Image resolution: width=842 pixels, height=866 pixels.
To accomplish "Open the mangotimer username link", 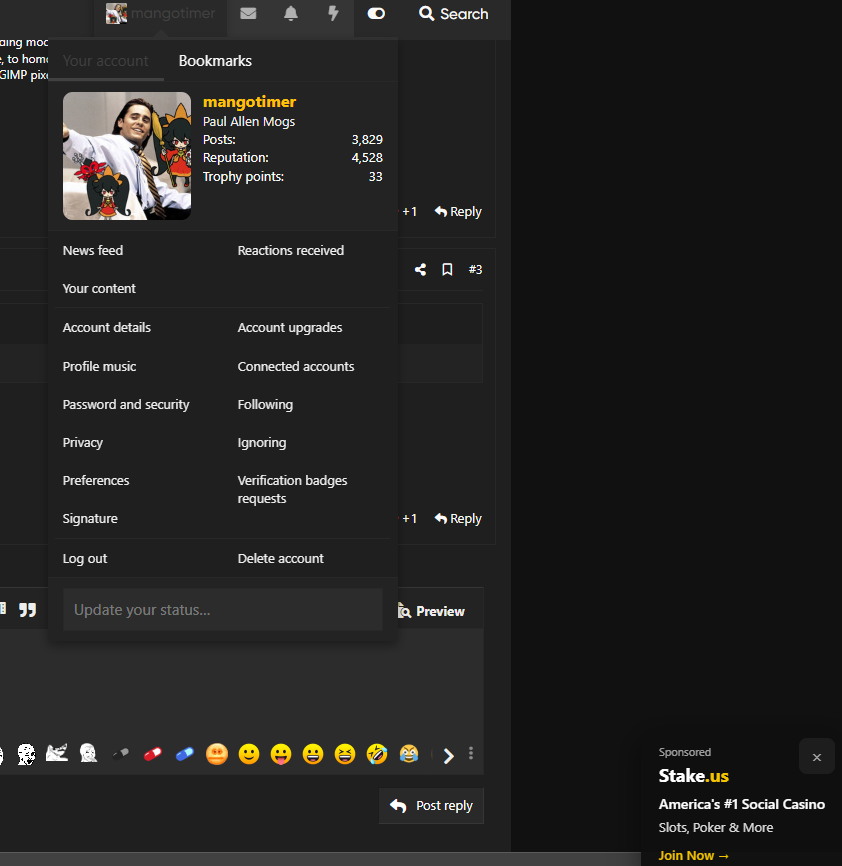I will tap(250, 102).
